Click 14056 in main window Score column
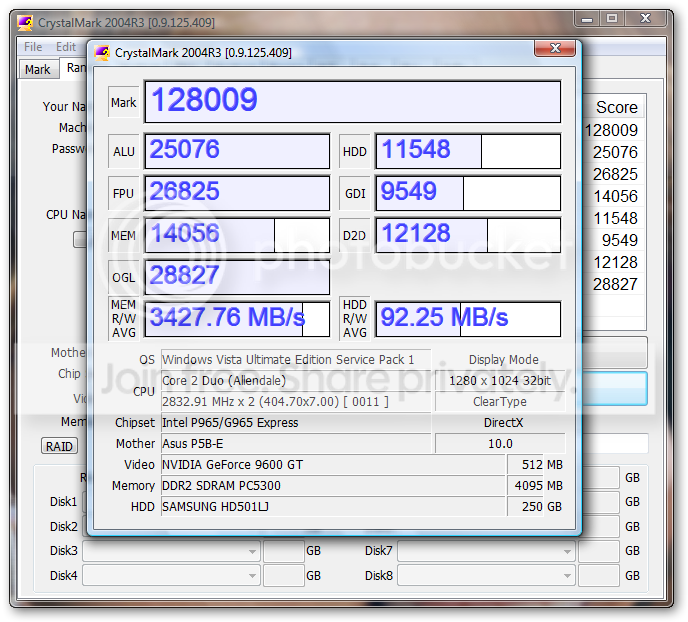This screenshot has height=622, width=688. click(615, 196)
